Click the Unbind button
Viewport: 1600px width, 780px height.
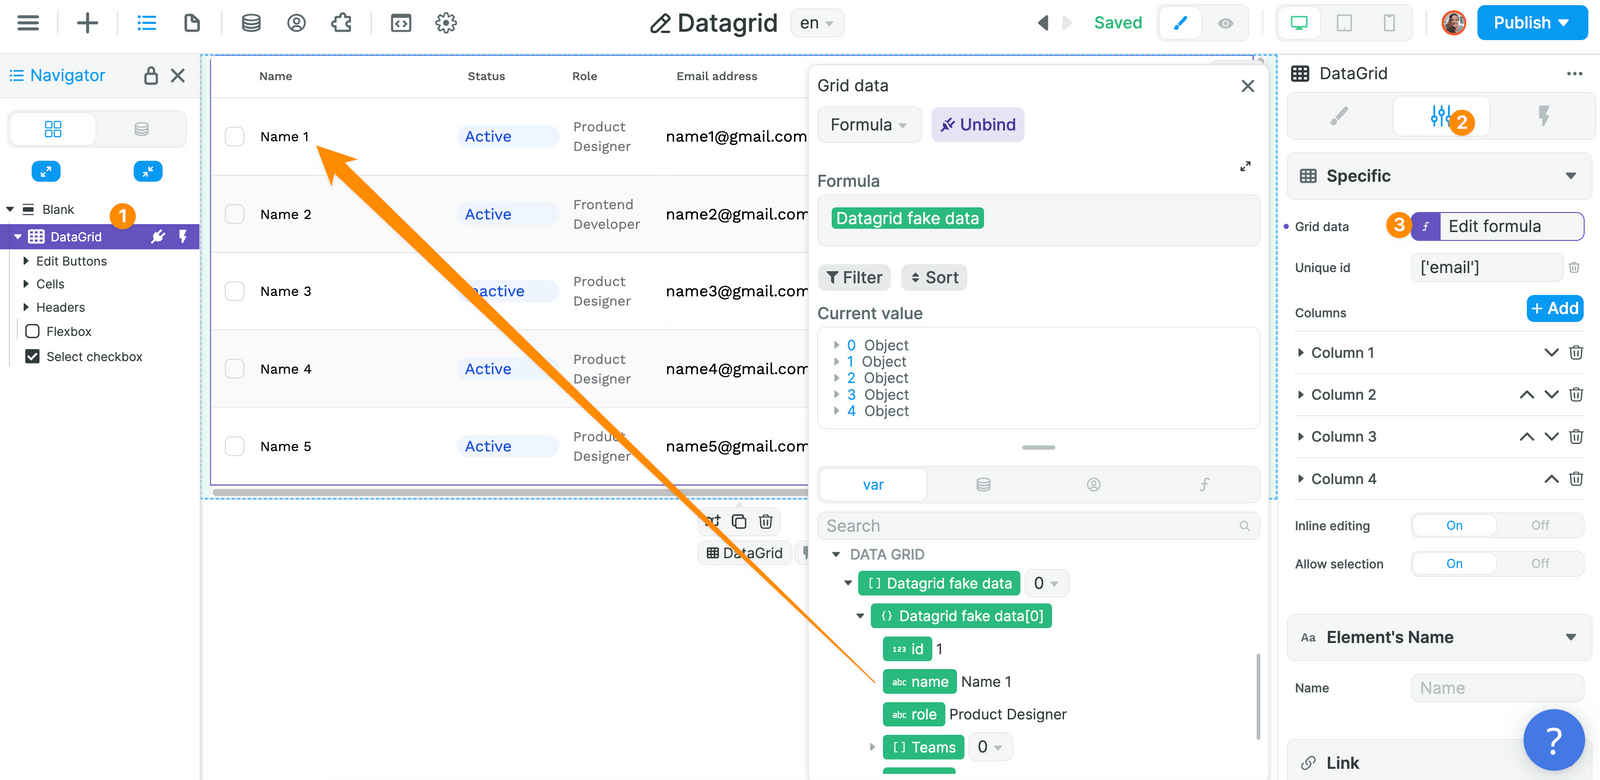coord(978,125)
